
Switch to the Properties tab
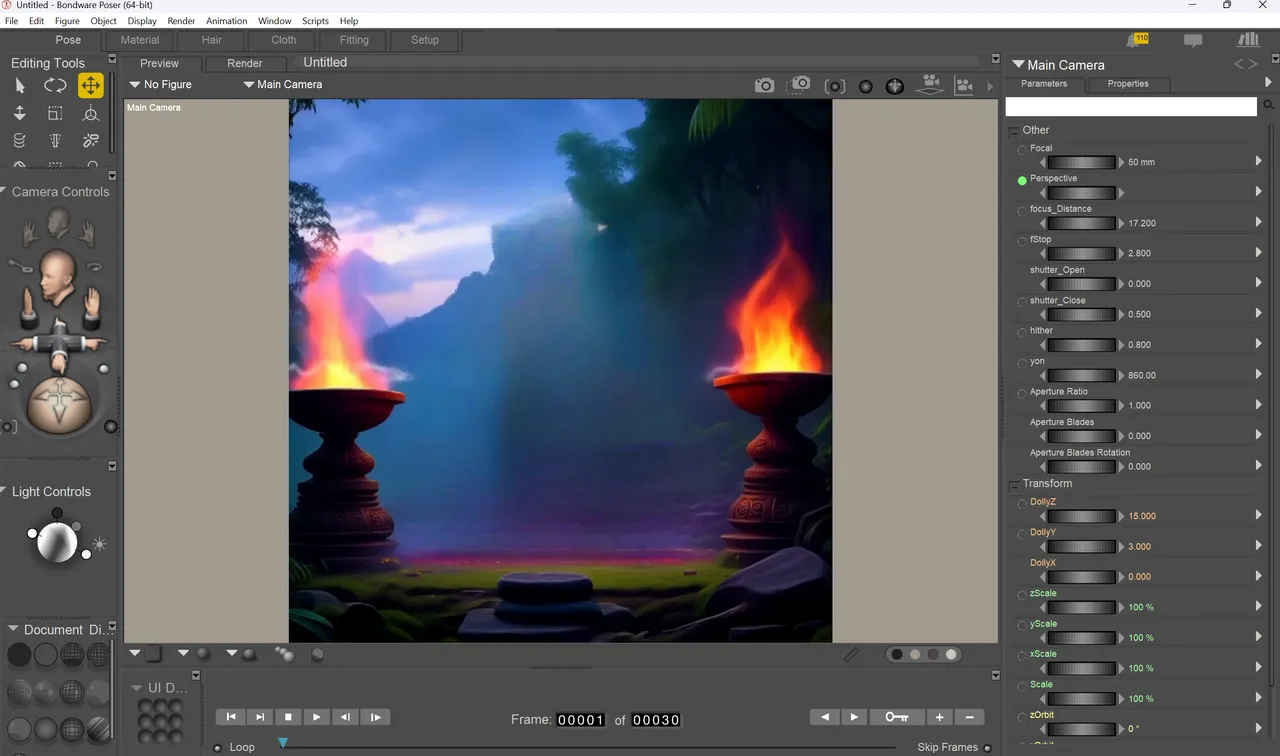click(1127, 84)
